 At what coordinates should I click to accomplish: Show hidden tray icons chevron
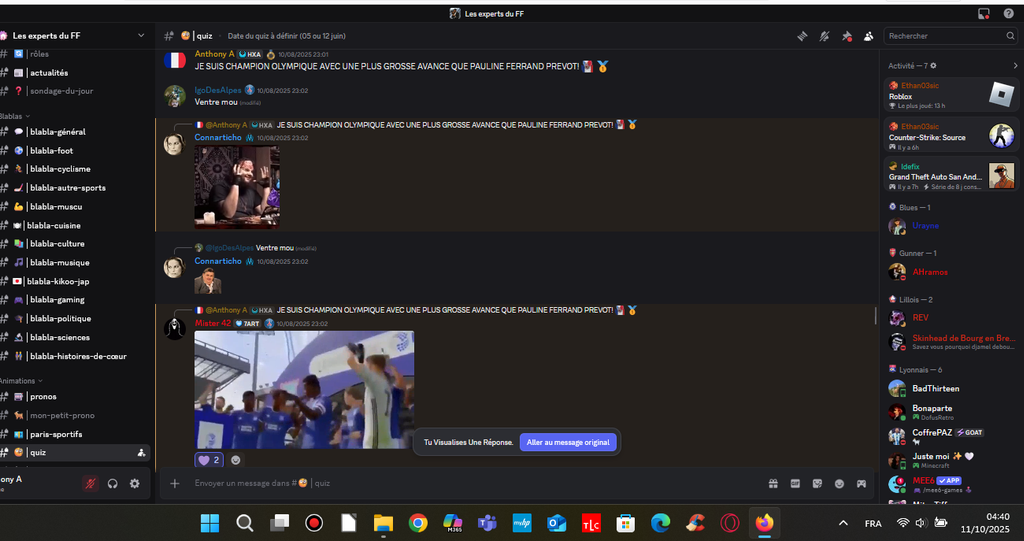(843, 523)
